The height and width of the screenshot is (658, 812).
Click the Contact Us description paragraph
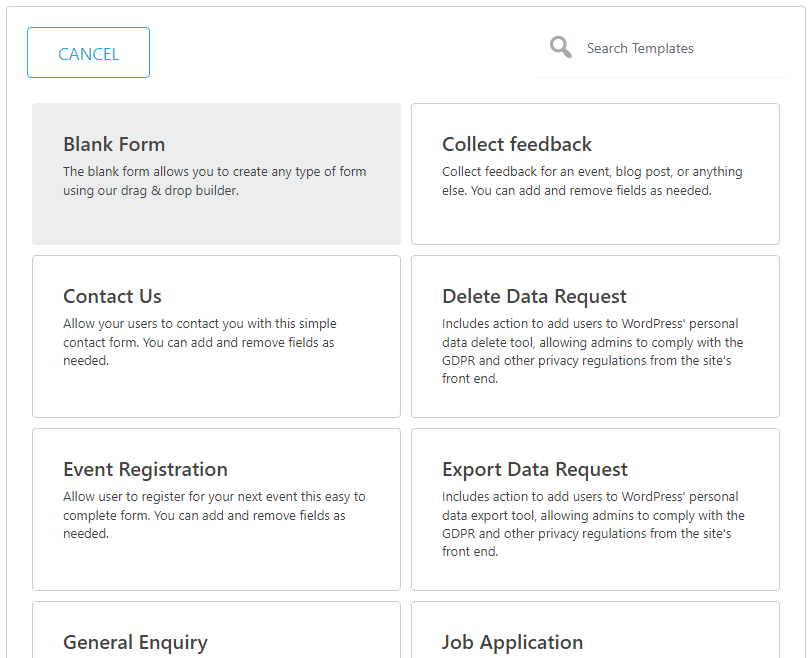pos(200,342)
